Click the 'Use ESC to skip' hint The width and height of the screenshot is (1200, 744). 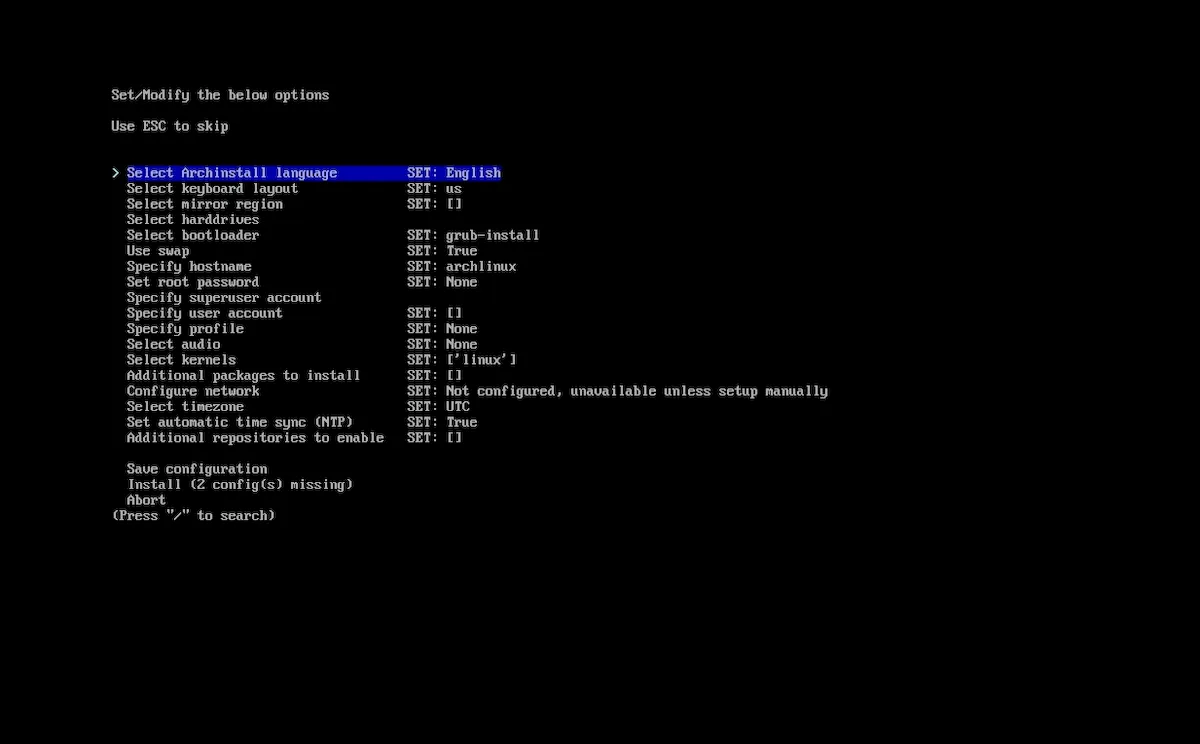[x=170, y=126]
